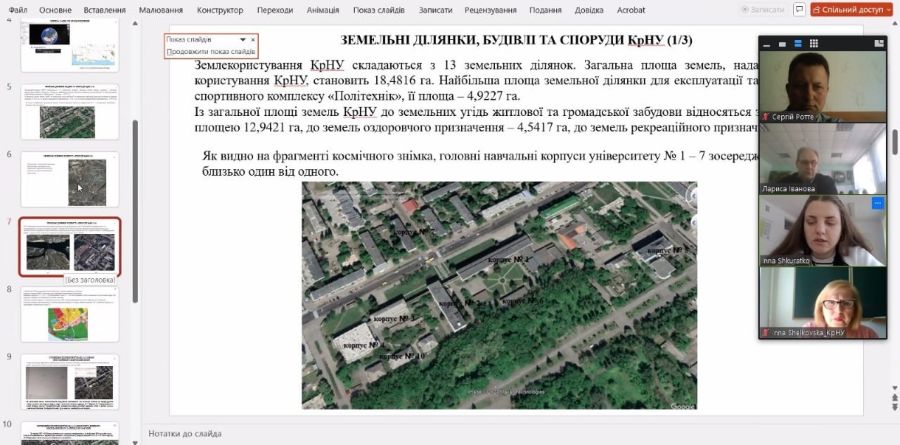Select slide 6 thumbnail
The width and height of the screenshot is (900, 445).
click(70, 179)
